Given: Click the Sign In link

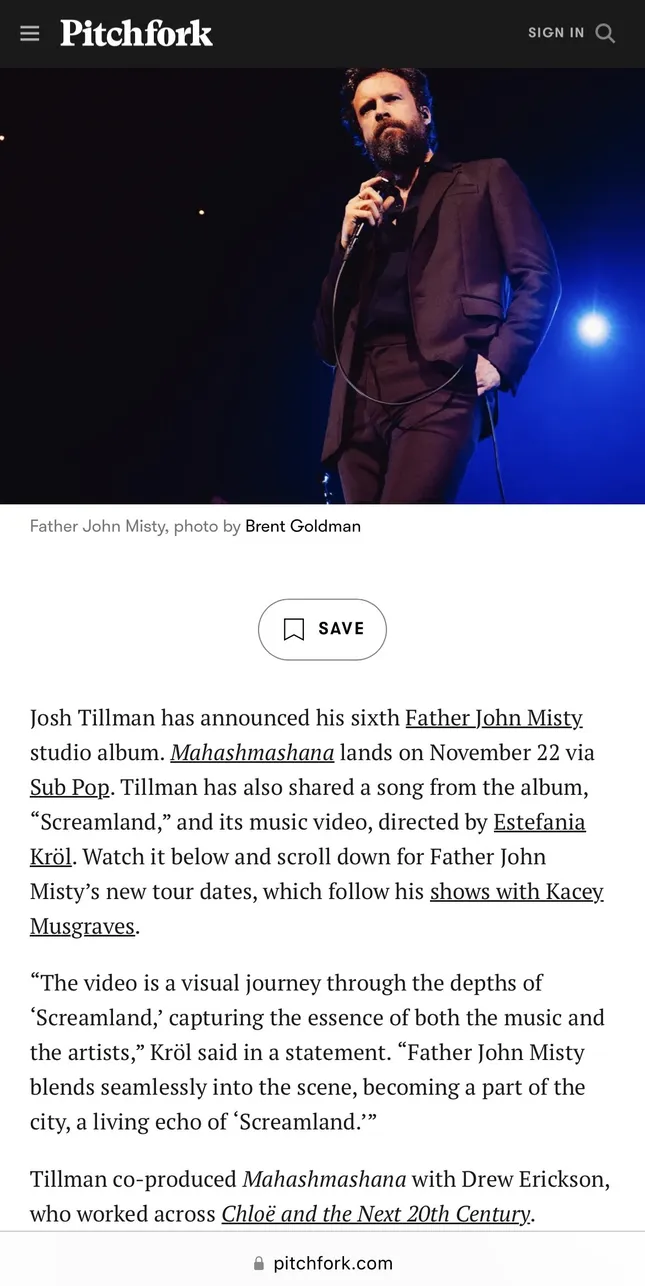Looking at the screenshot, I should coord(556,33).
